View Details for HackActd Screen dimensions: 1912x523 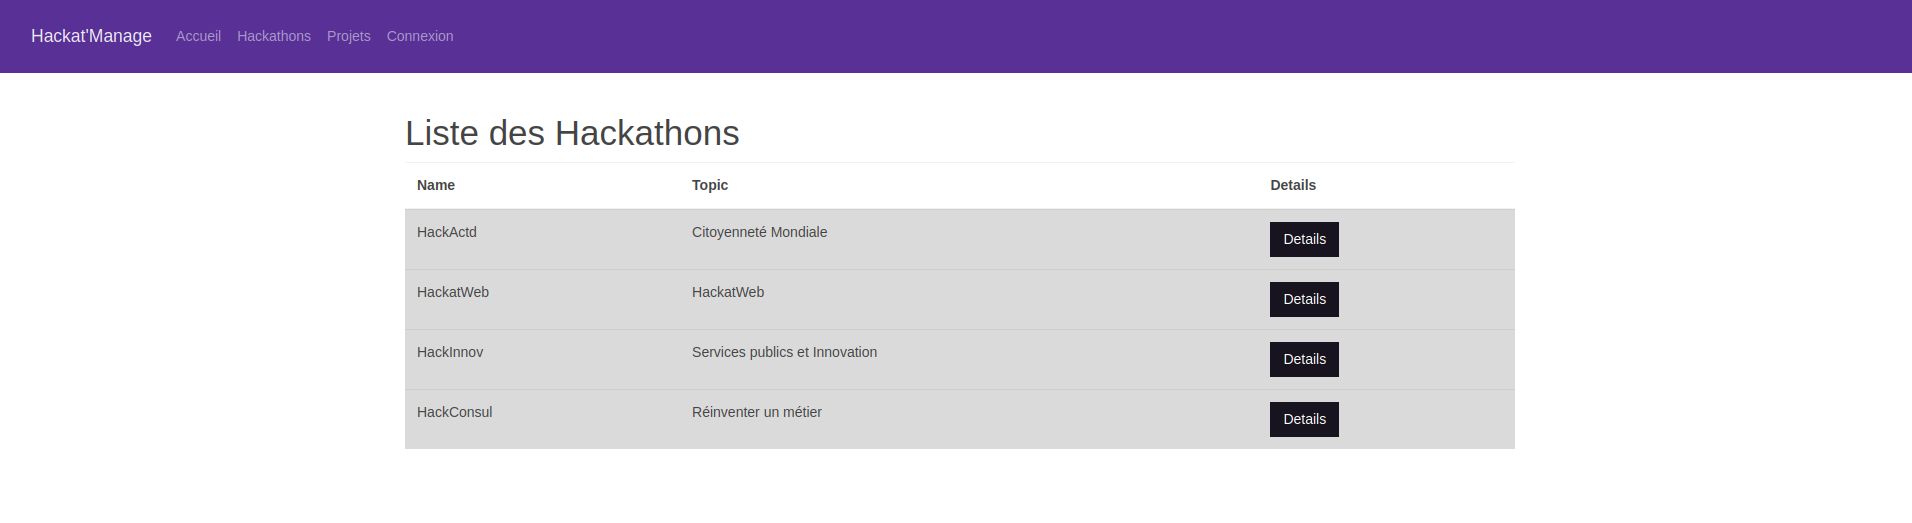click(x=1304, y=239)
